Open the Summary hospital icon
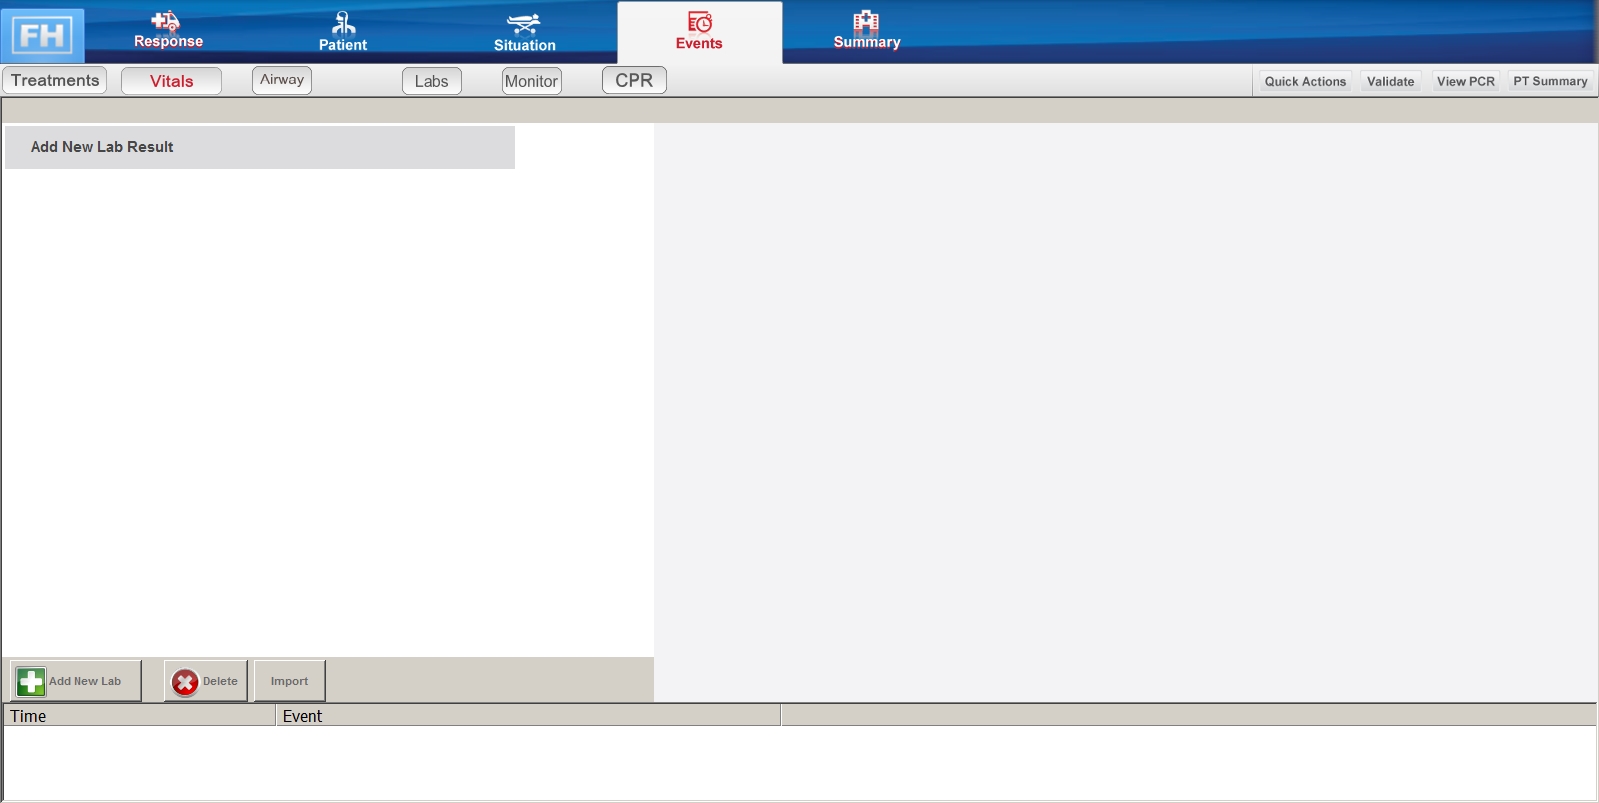Image resolution: width=1599 pixels, height=803 pixels. pos(866,22)
